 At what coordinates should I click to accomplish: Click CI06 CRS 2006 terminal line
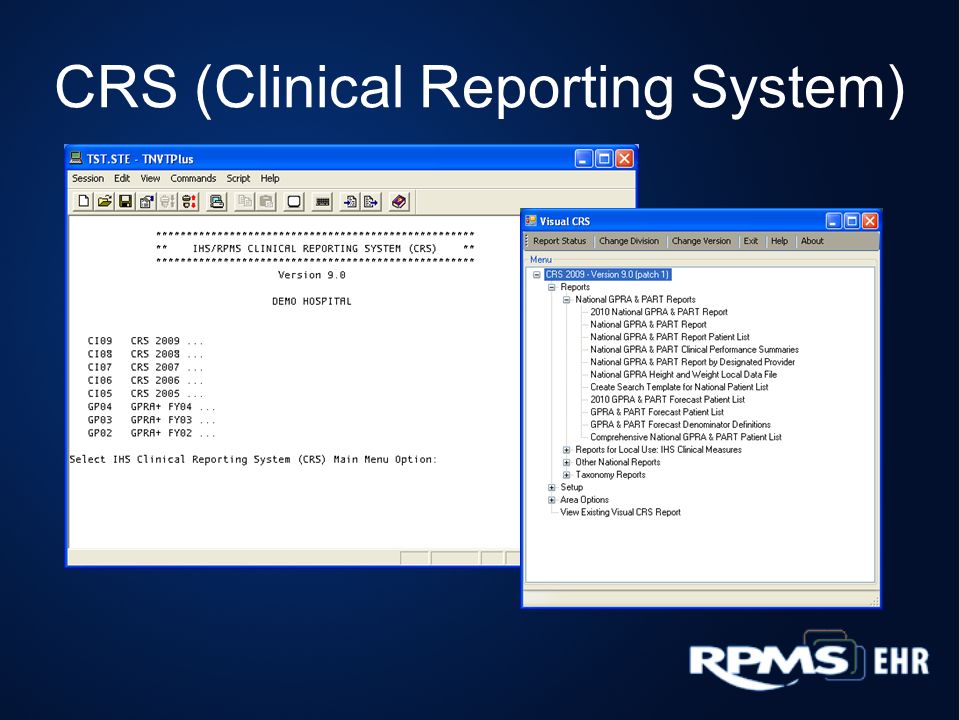[145, 380]
